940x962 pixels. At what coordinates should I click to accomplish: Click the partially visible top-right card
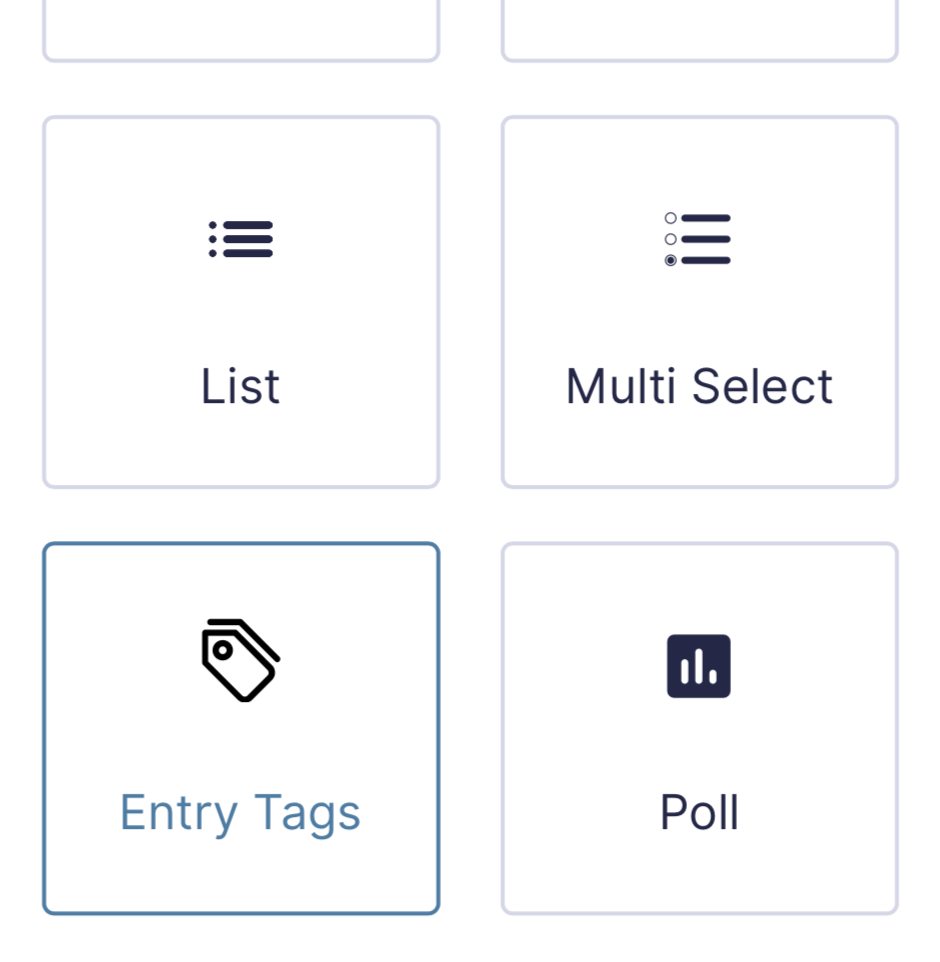coord(699,30)
